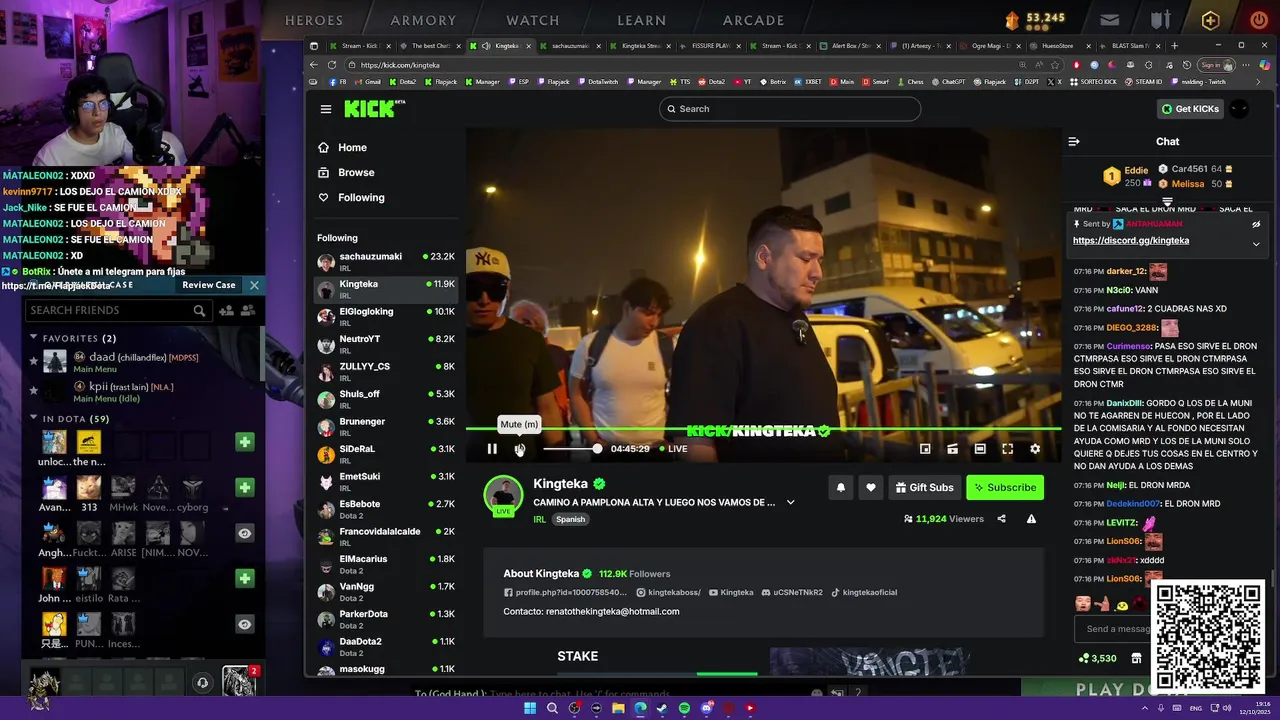1280x720 pixels.
Task: Open NeutroYT channel in Following list
Action: [x=386, y=344]
